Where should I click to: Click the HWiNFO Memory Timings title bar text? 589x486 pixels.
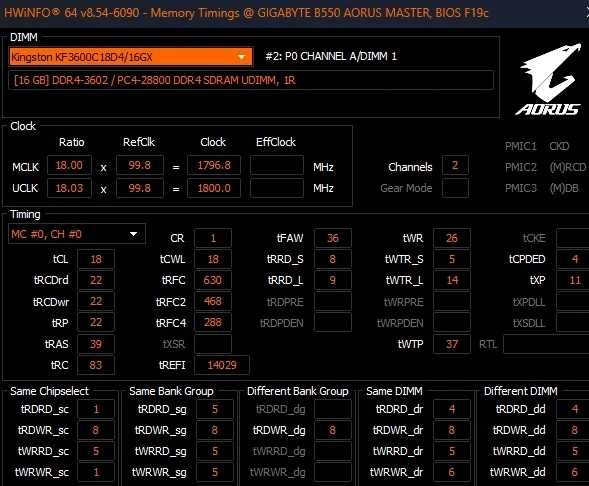click(246, 13)
